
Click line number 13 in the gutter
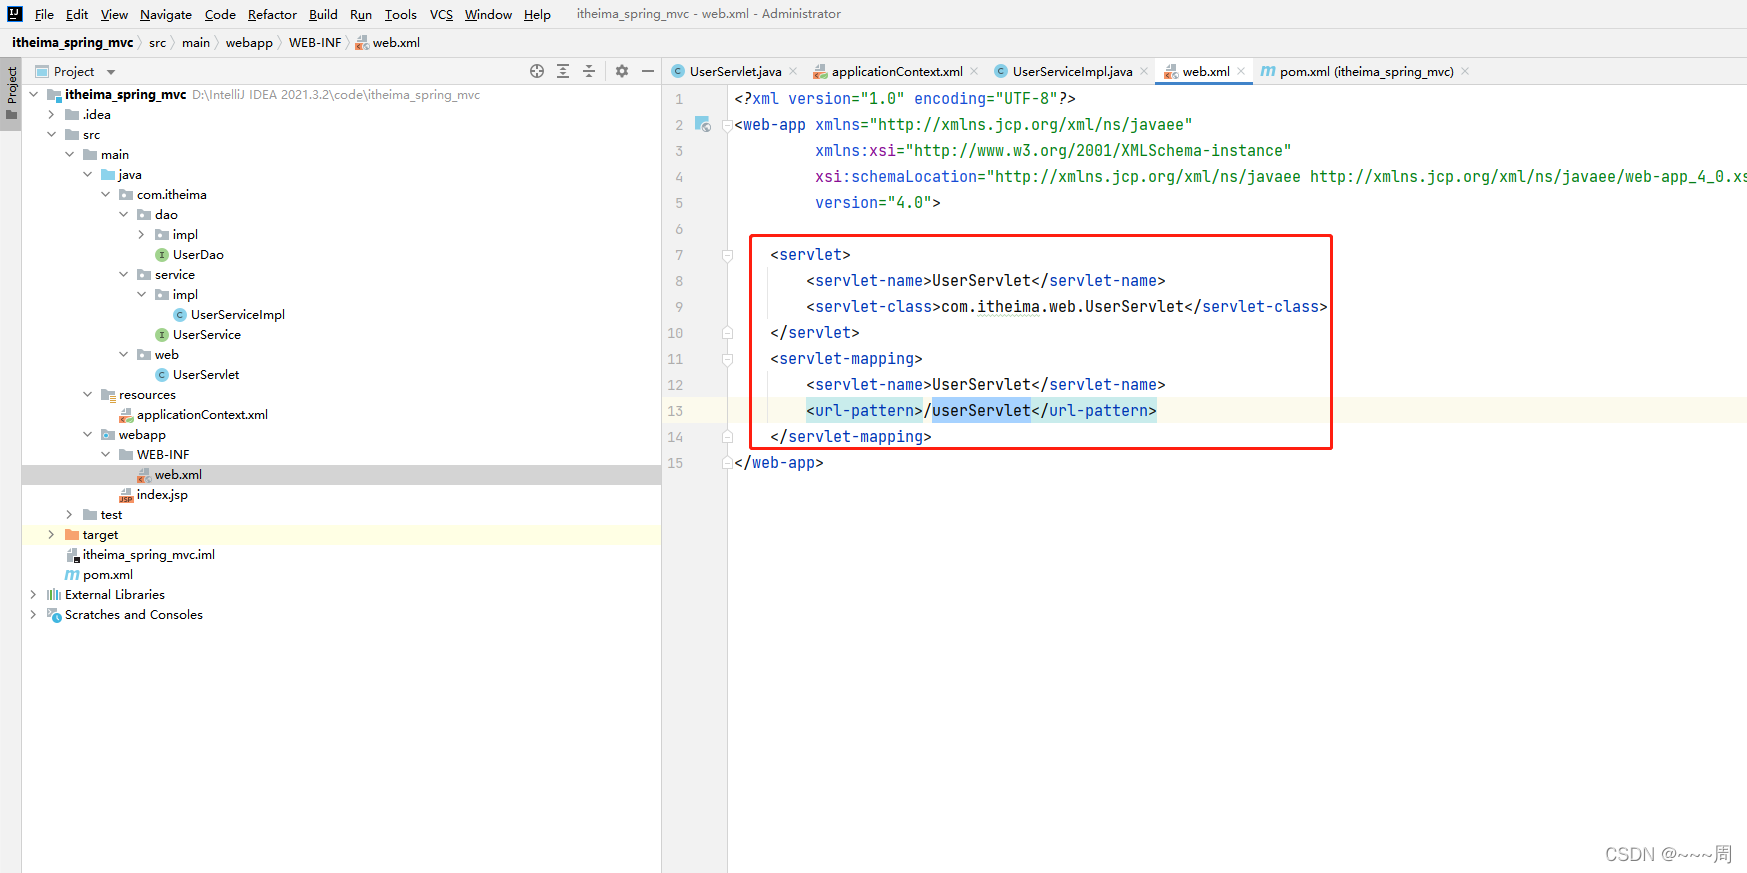coord(675,411)
